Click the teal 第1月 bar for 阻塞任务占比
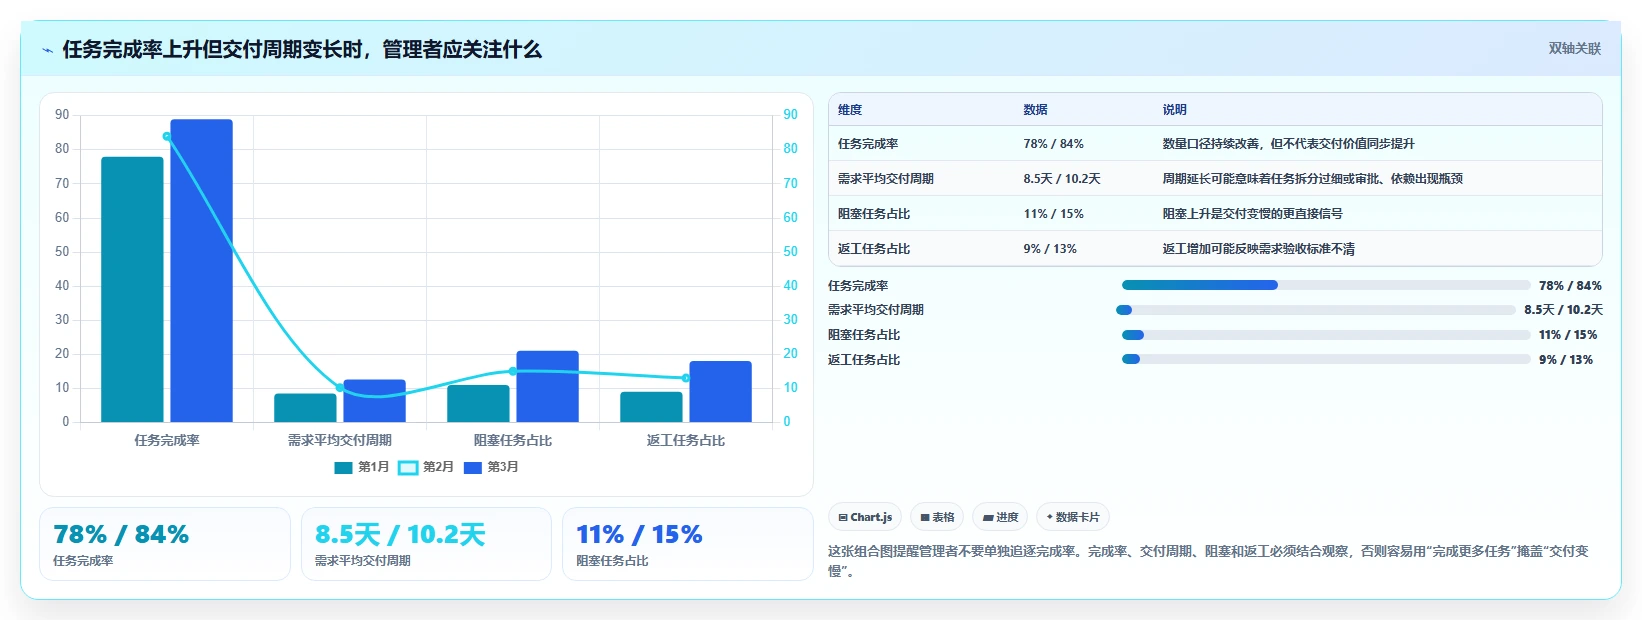The height and width of the screenshot is (620, 1642). tap(478, 404)
